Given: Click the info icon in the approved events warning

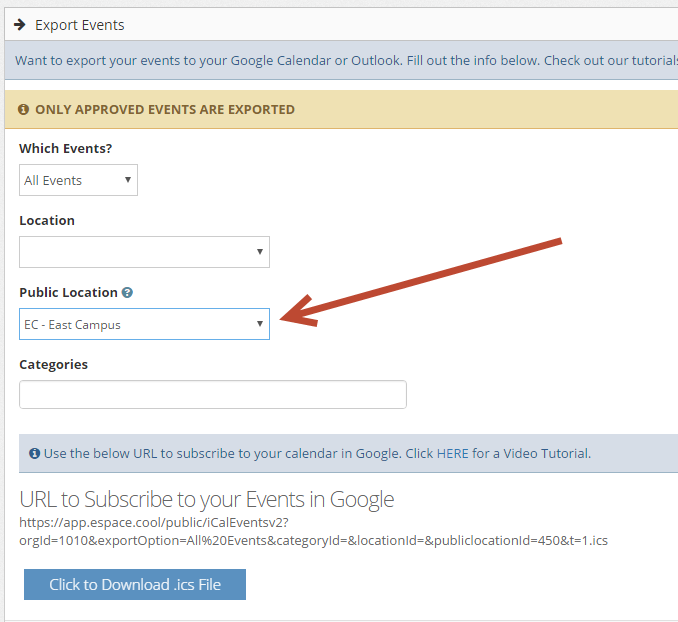Looking at the screenshot, I should 23,109.
